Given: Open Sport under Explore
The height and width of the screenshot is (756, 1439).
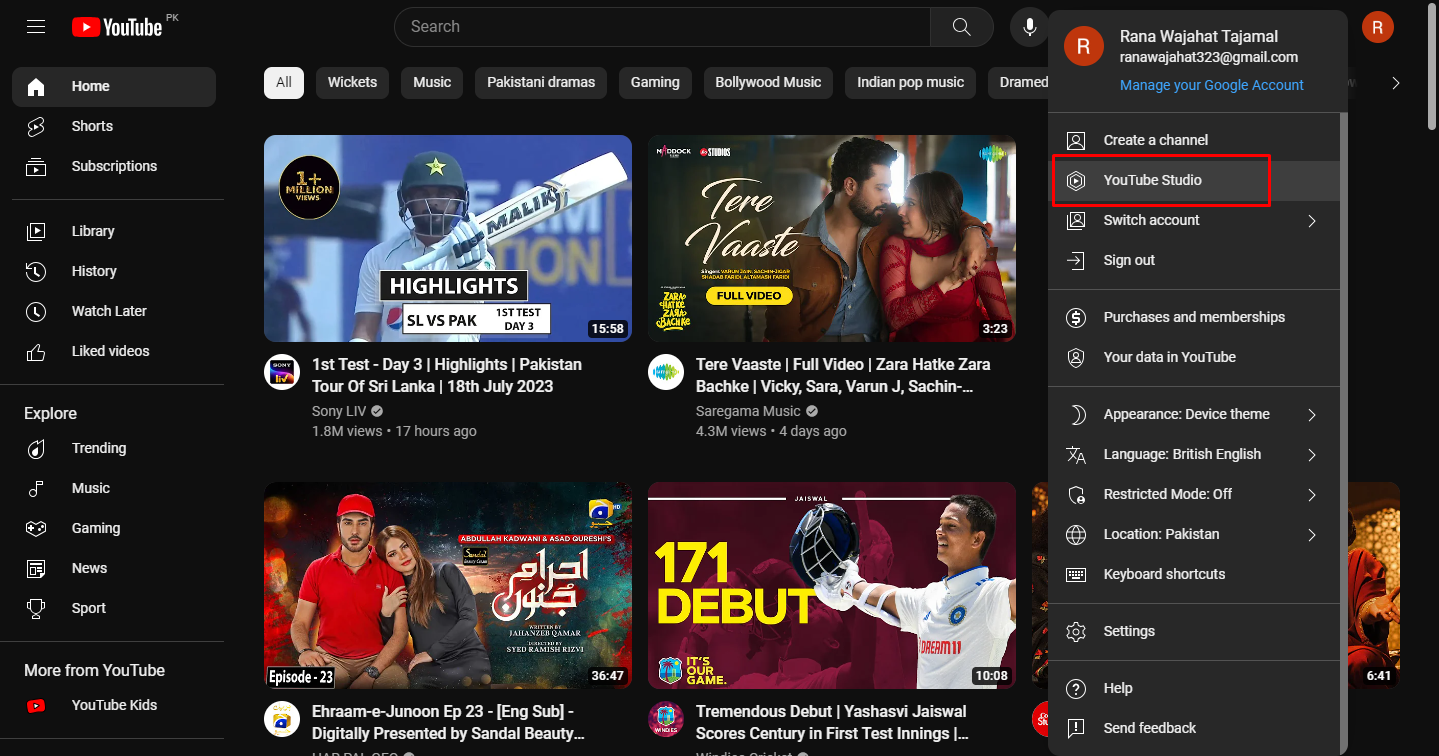Looking at the screenshot, I should coord(114,609).
